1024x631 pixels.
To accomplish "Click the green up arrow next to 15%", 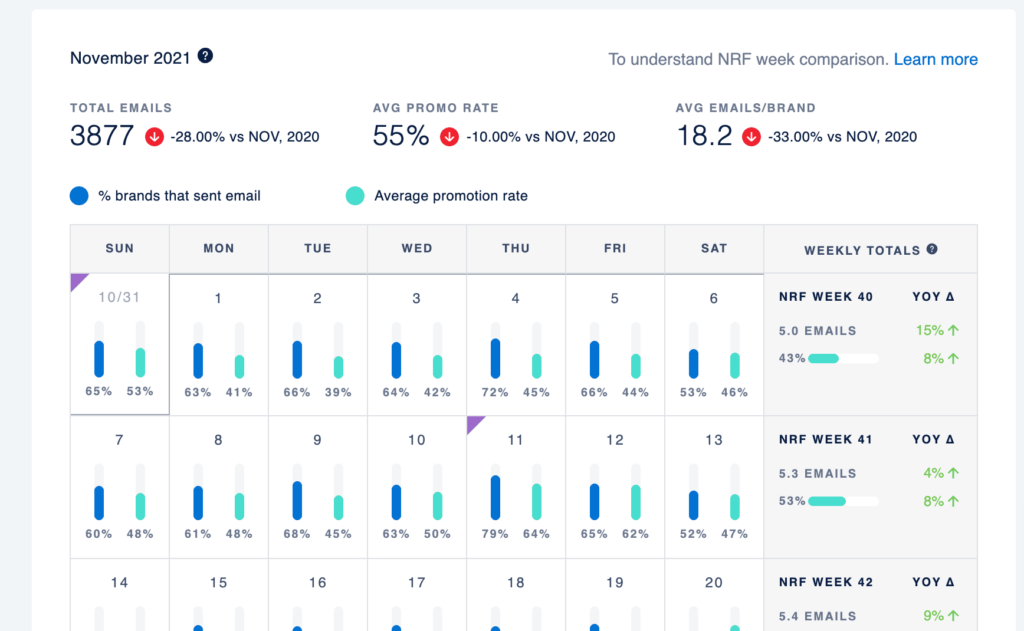I will point(953,331).
